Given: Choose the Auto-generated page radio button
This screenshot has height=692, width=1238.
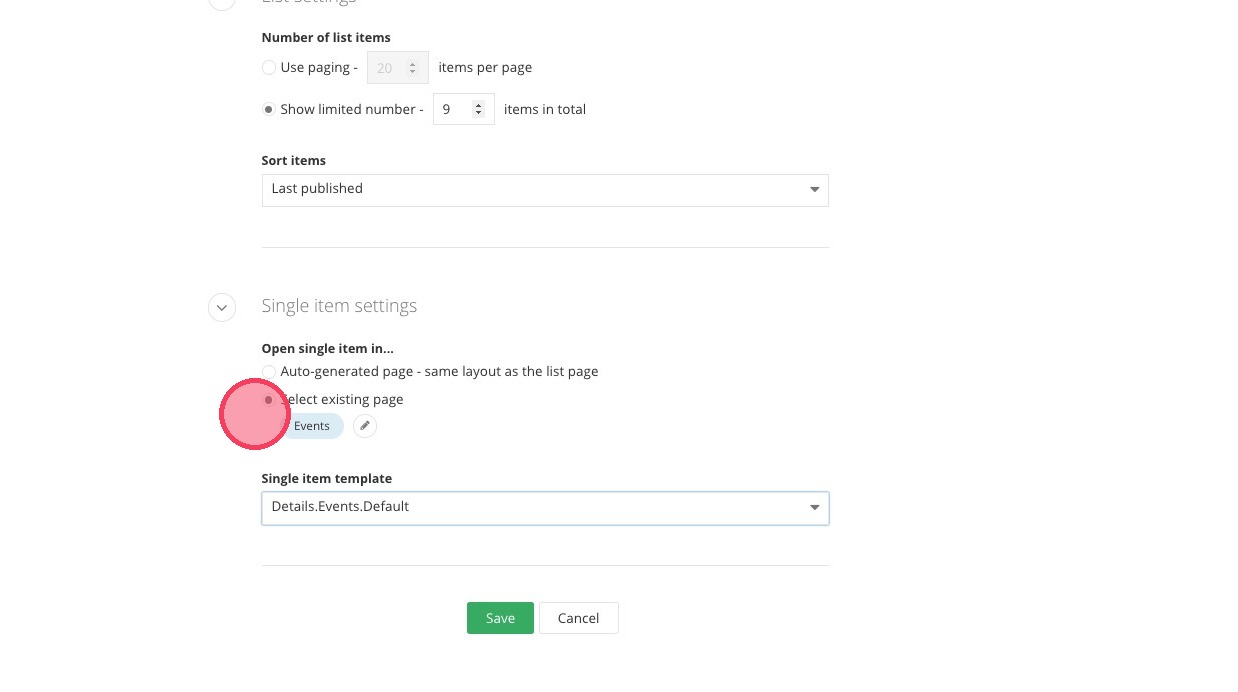Looking at the screenshot, I should (x=269, y=372).
